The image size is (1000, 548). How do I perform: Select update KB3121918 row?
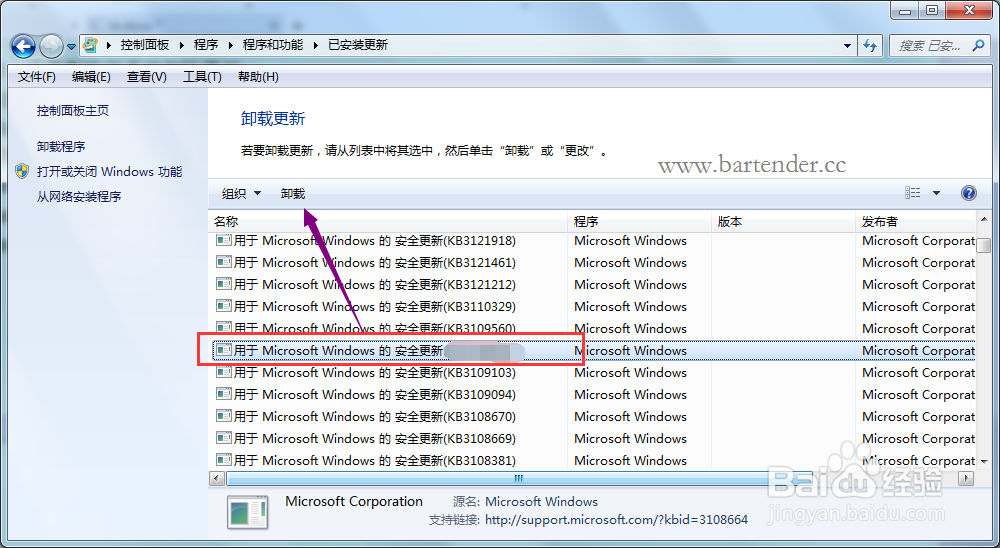[x=593, y=241]
